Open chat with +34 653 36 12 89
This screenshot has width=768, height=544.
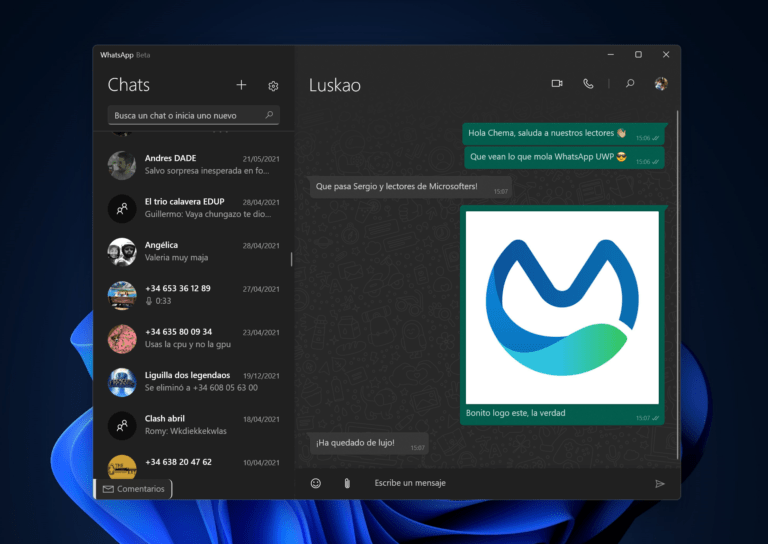tap(194, 295)
